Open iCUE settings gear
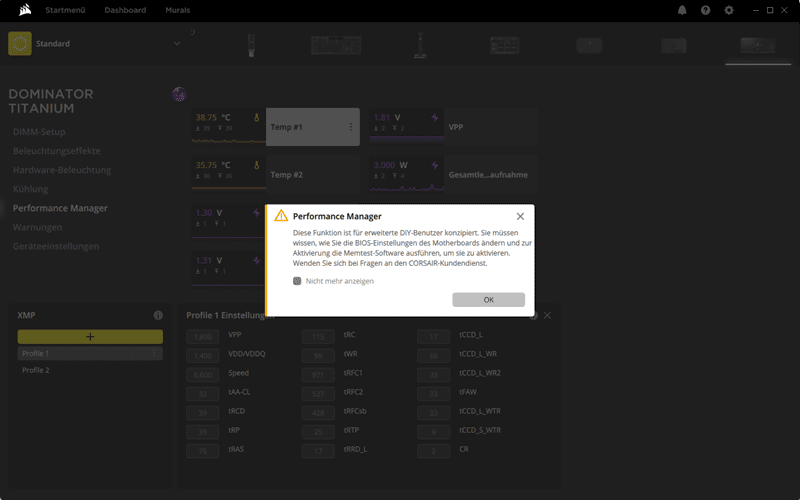The height and width of the screenshot is (500, 800). coord(729,10)
